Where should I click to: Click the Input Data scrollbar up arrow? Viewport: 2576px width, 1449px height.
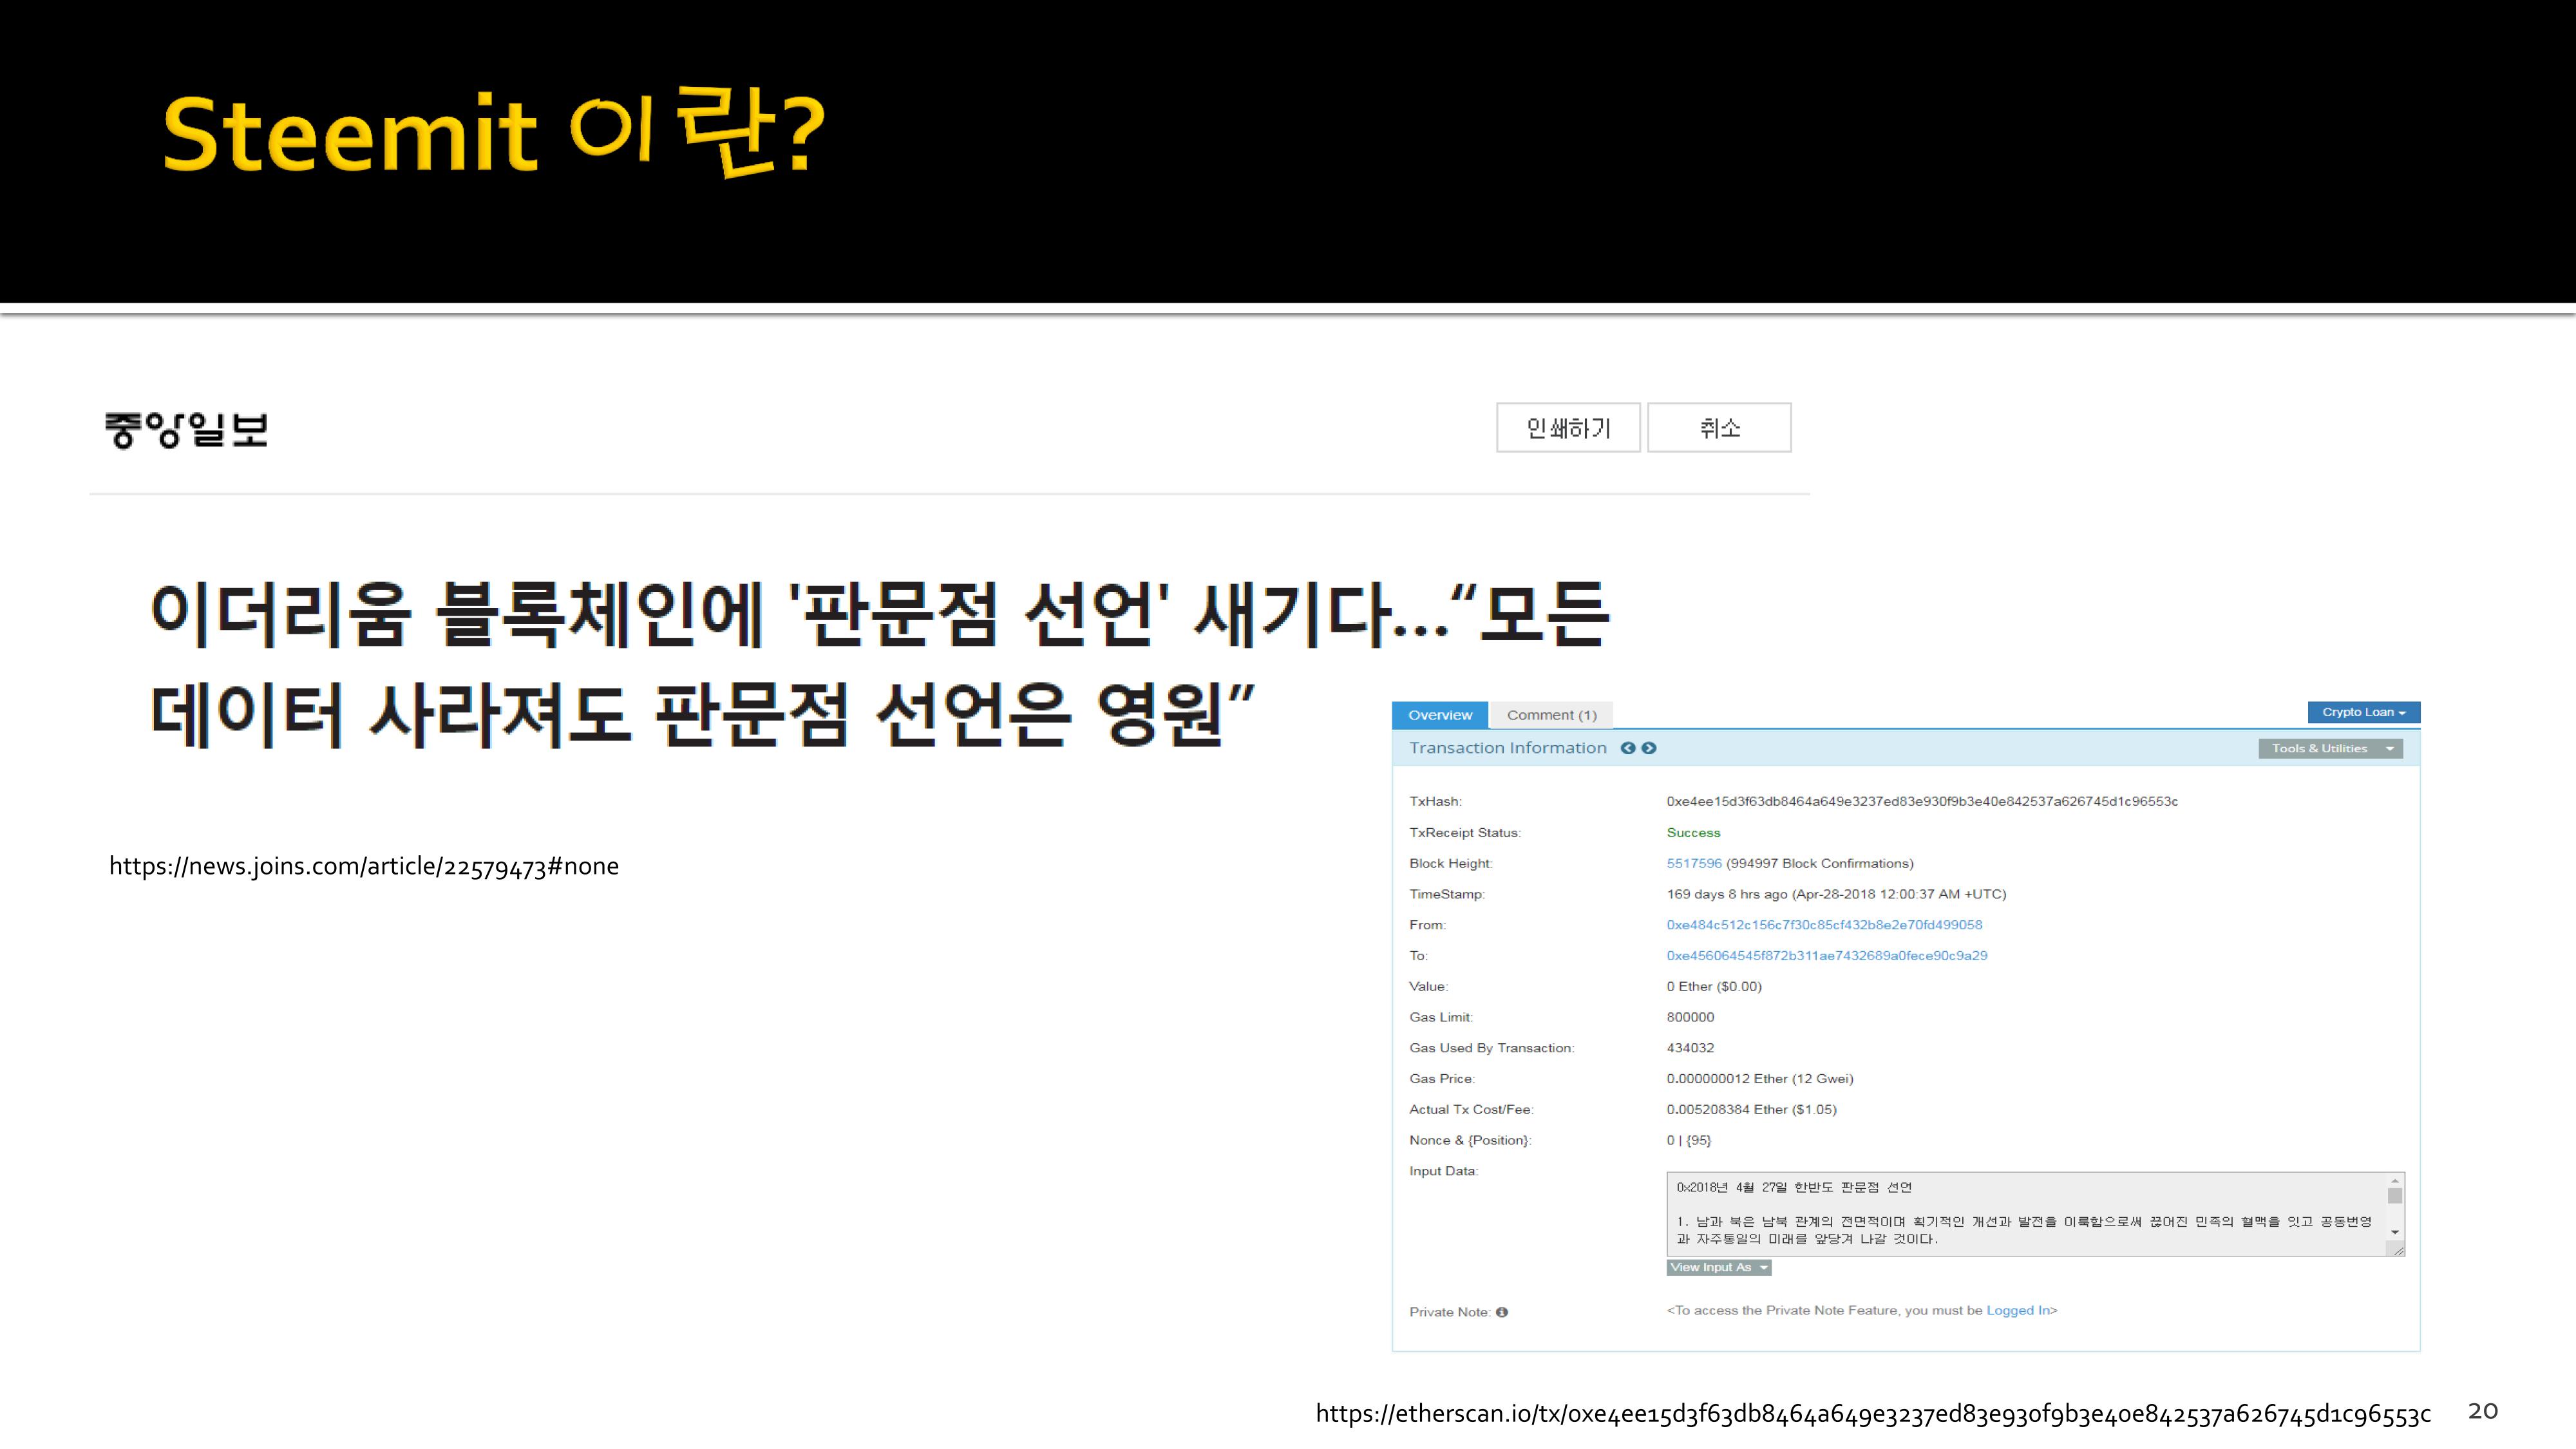pyautogui.click(x=2394, y=1181)
